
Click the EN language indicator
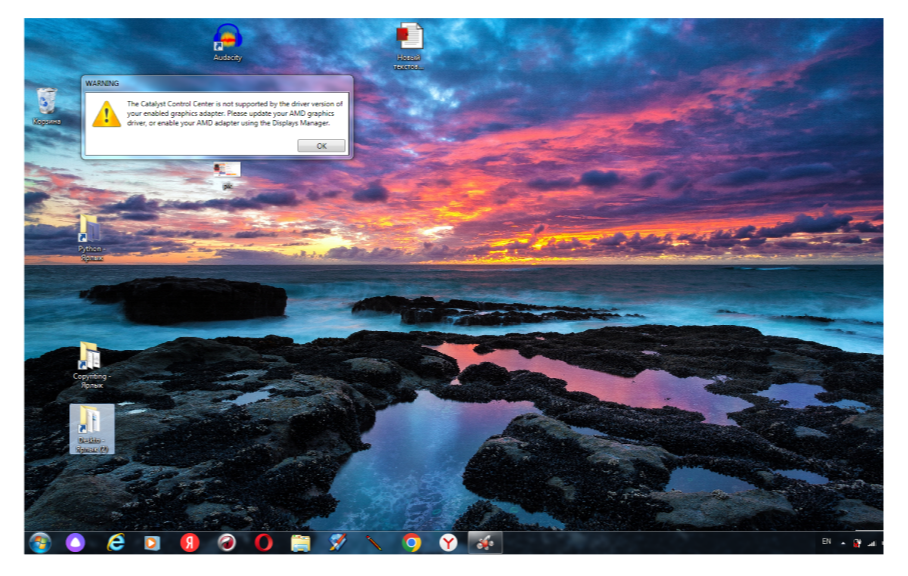pyautogui.click(x=826, y=542)
